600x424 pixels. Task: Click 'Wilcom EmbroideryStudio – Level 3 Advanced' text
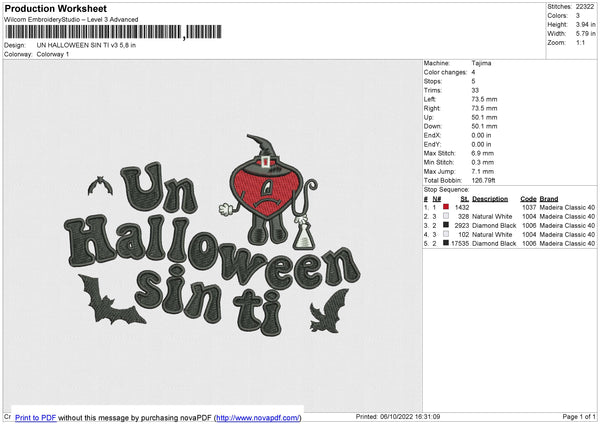point(71,20)
